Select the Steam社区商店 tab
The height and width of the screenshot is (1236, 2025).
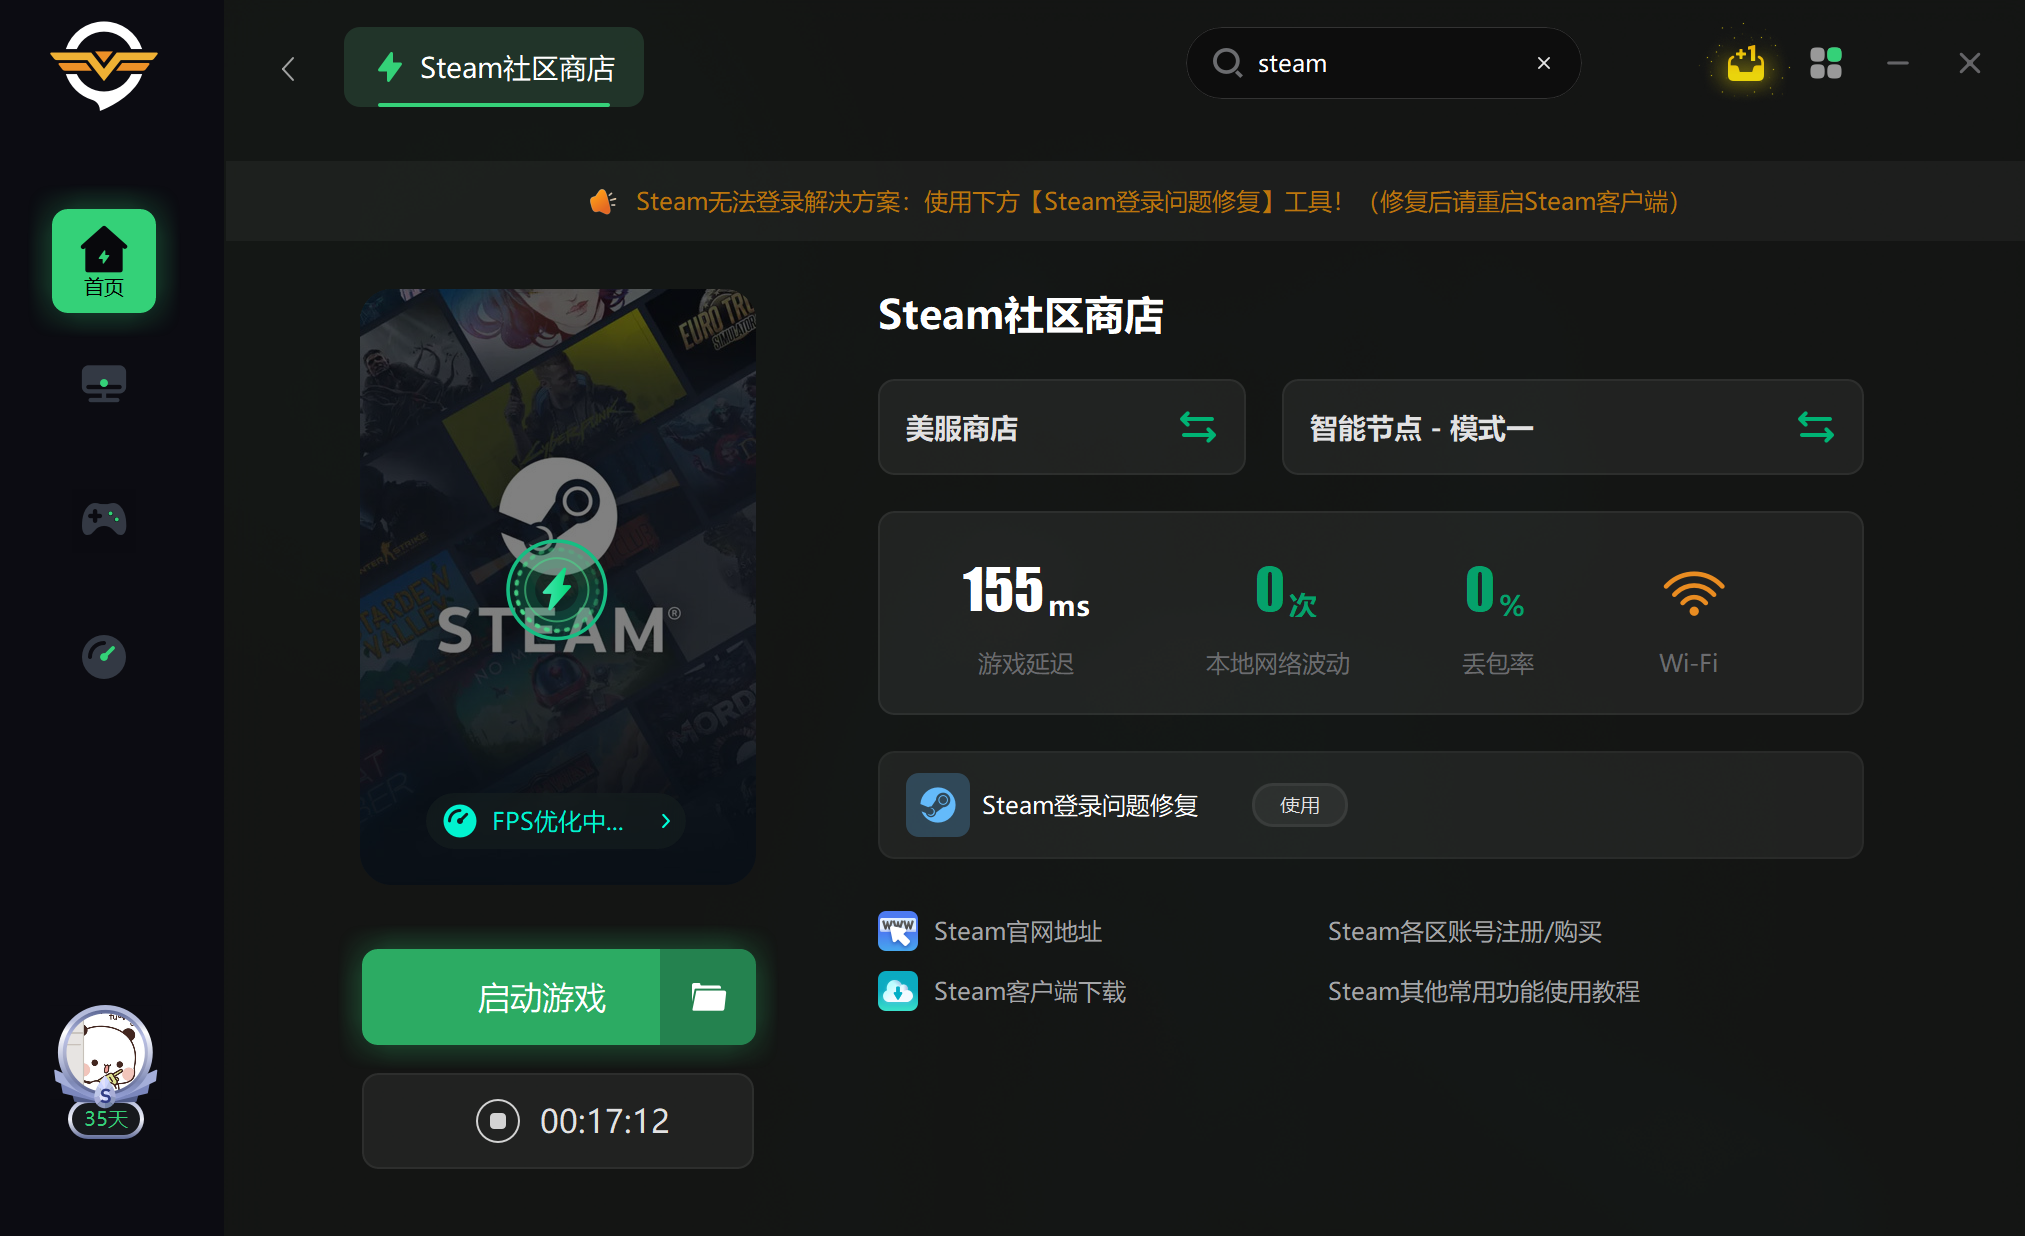[493, 67]
